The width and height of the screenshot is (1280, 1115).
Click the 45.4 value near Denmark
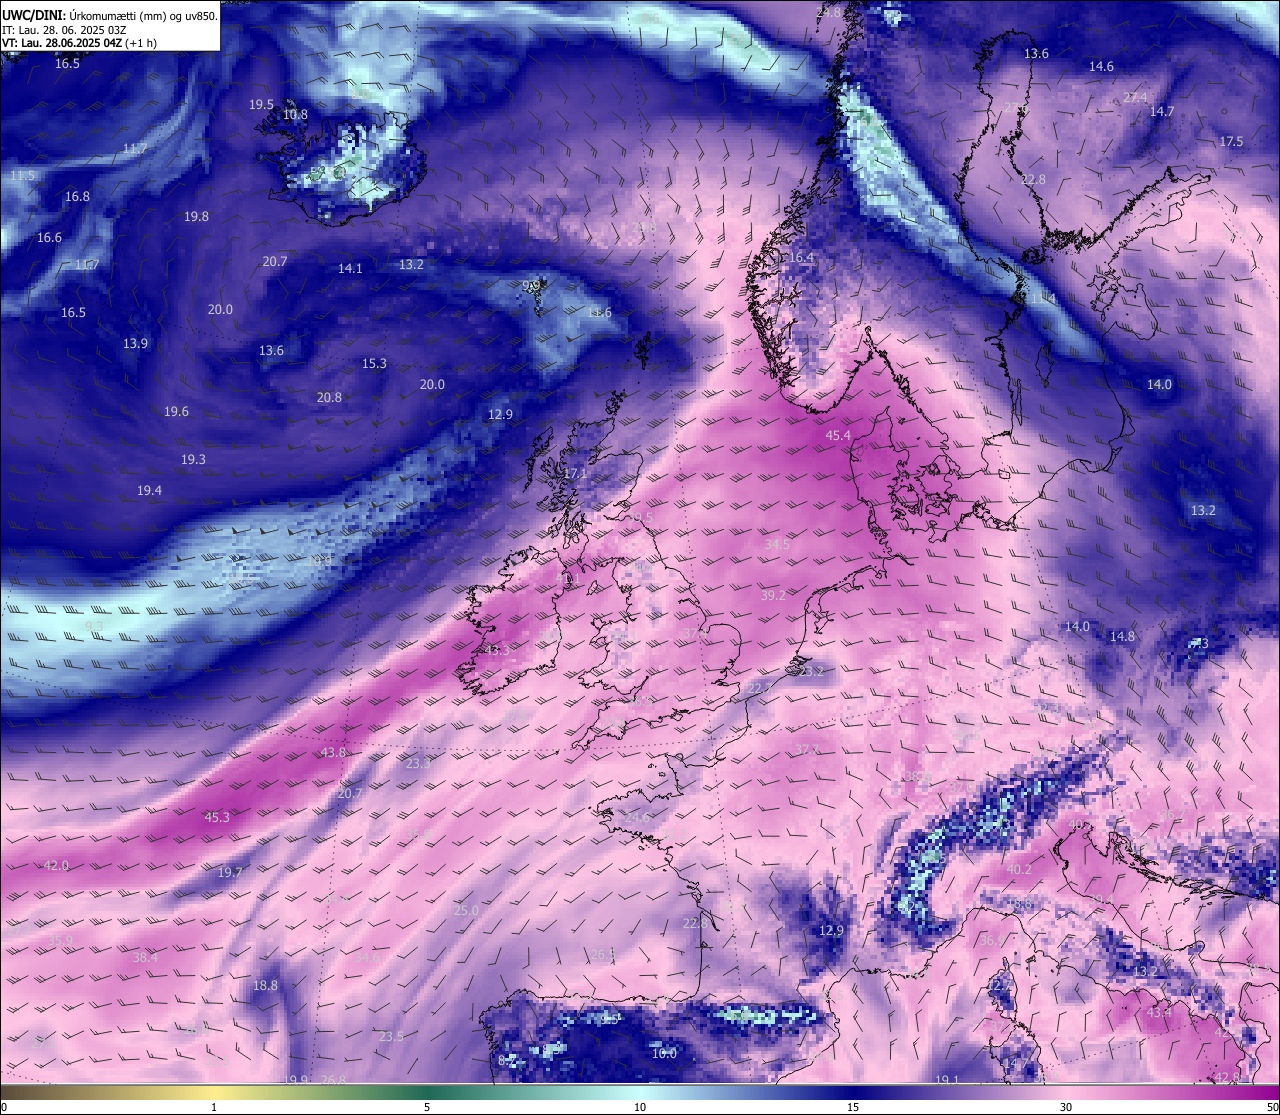click(838, 436)
